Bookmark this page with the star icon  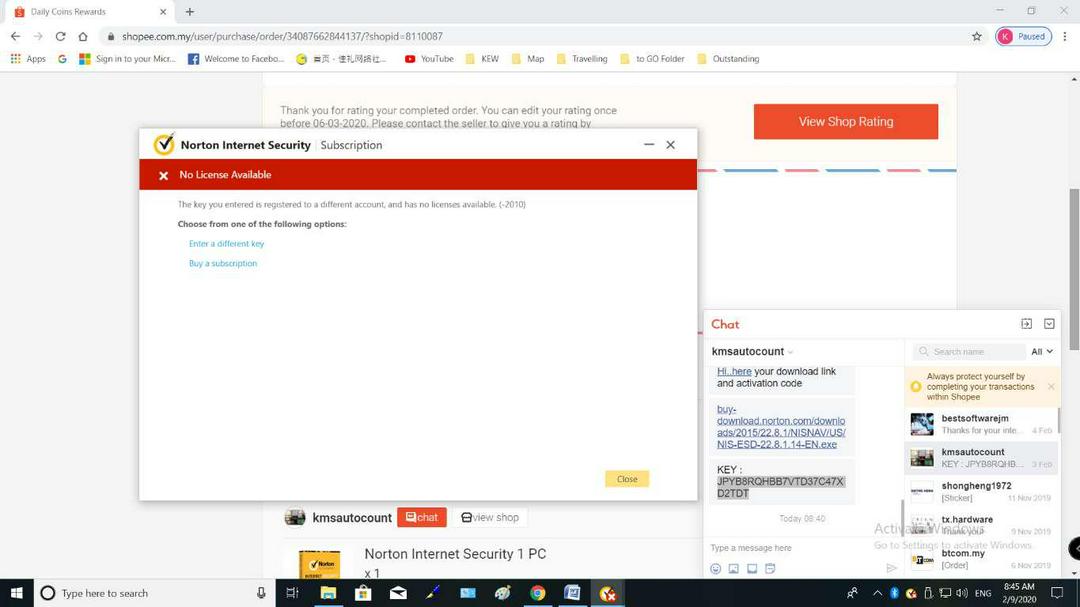point(977,37)
